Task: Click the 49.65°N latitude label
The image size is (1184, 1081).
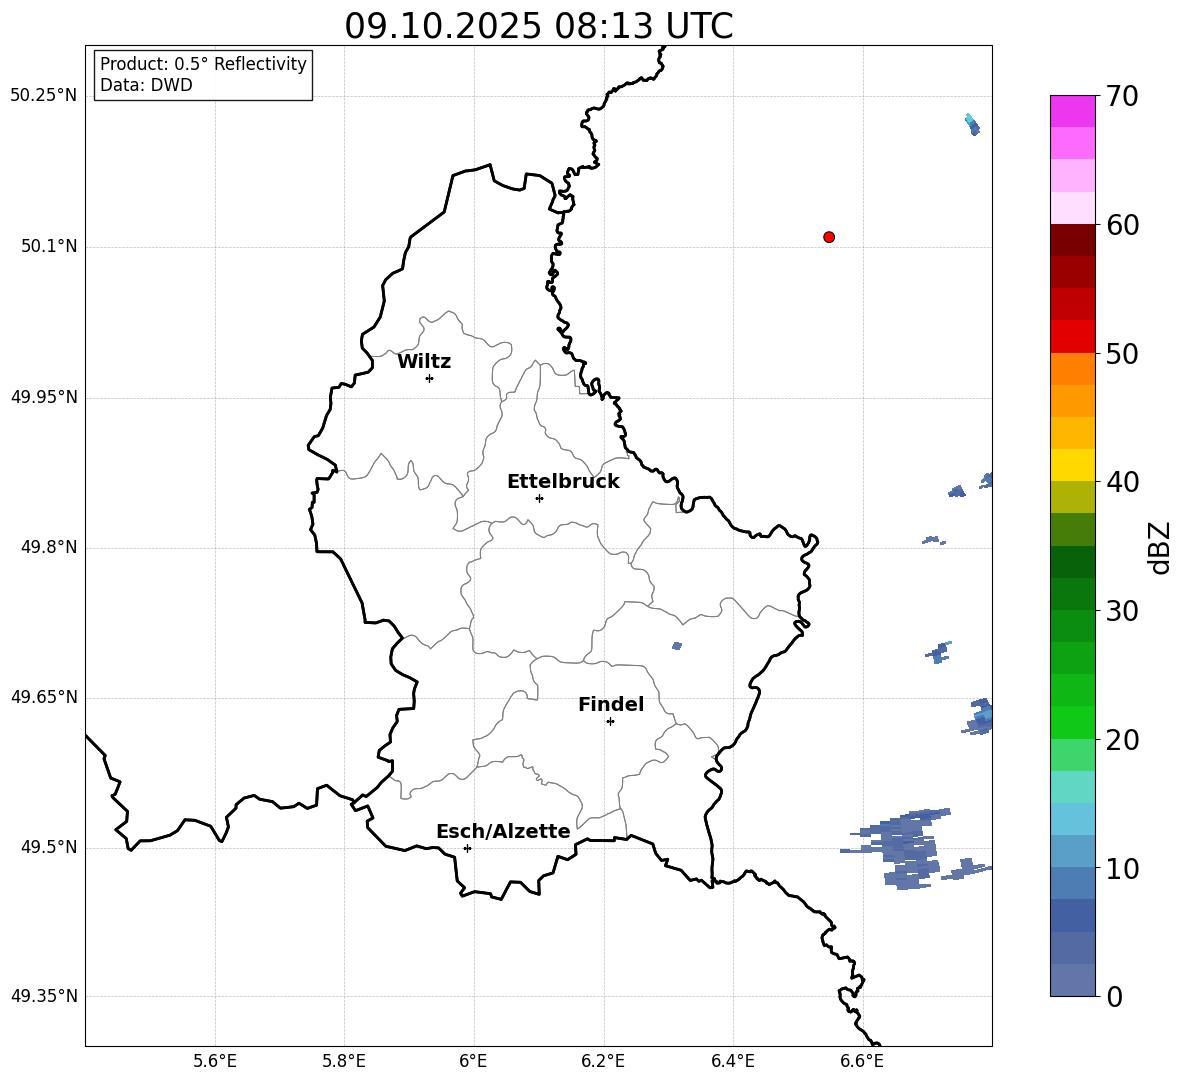Action: [44, 697]
